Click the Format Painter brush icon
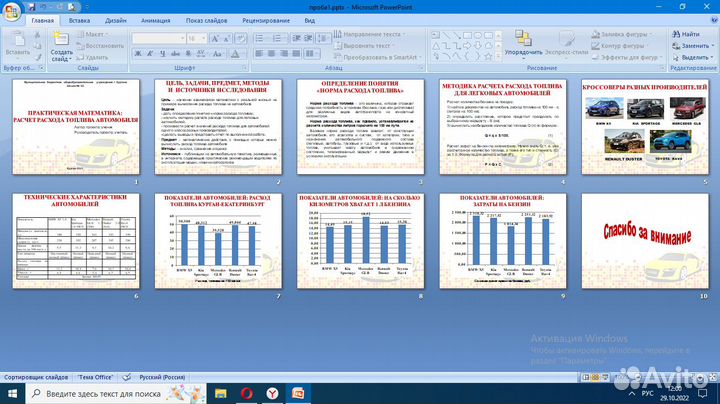 tap(38, 57)
